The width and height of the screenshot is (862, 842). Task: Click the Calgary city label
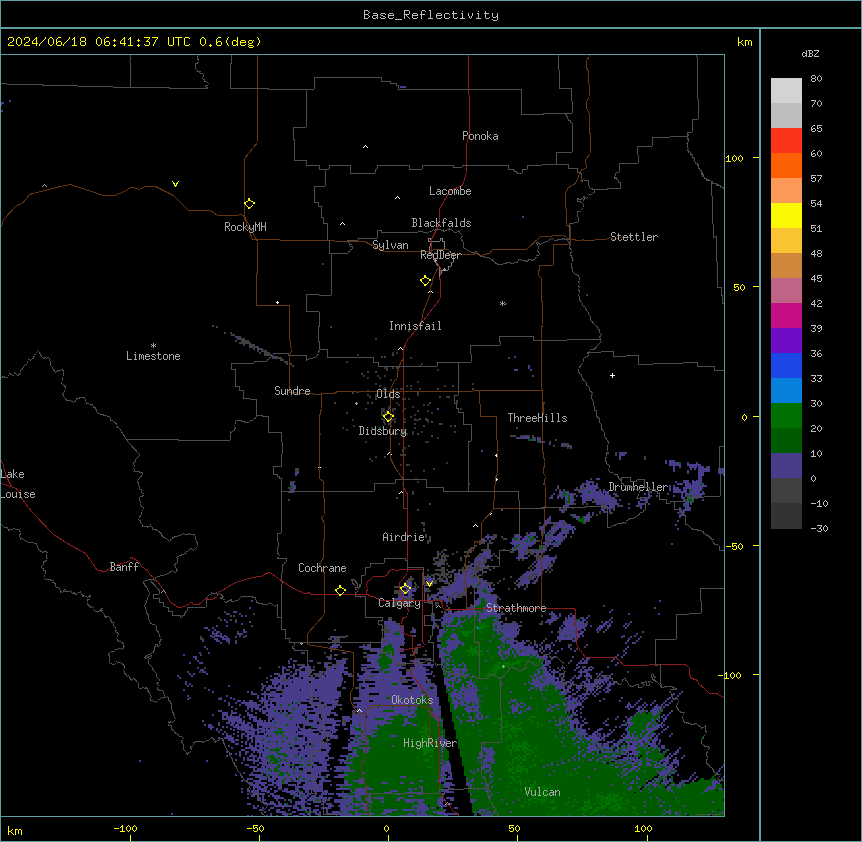pos(399,603)
